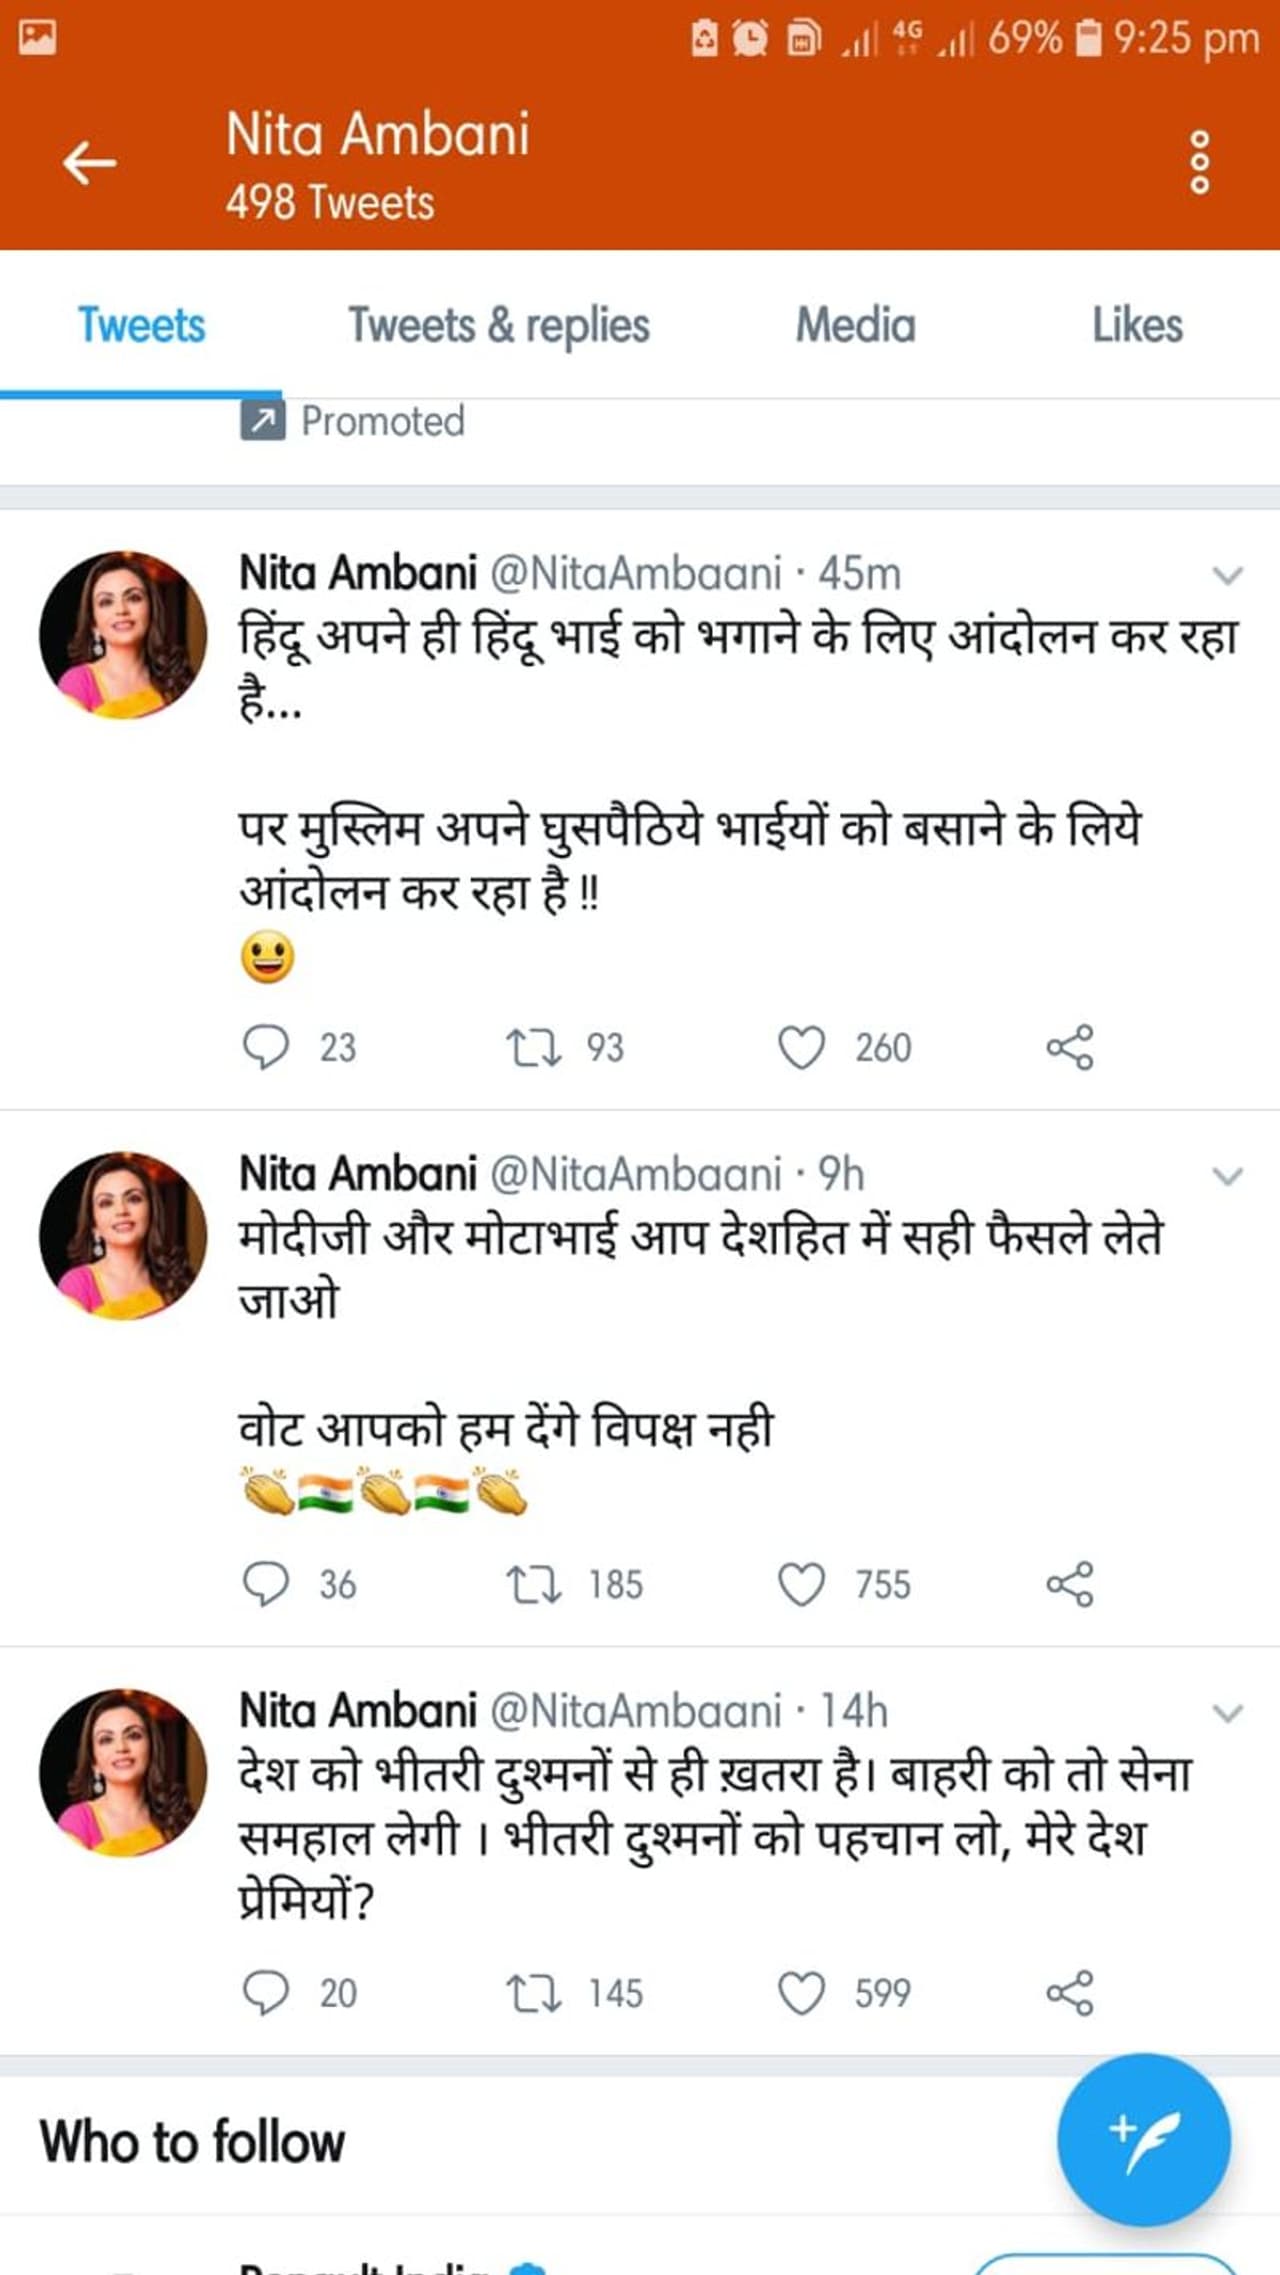The width and height of the screenshot is (1280, 2275).
Task: Expand options chevron on 9h tweet
Action: click(x=1227, y=1176)
